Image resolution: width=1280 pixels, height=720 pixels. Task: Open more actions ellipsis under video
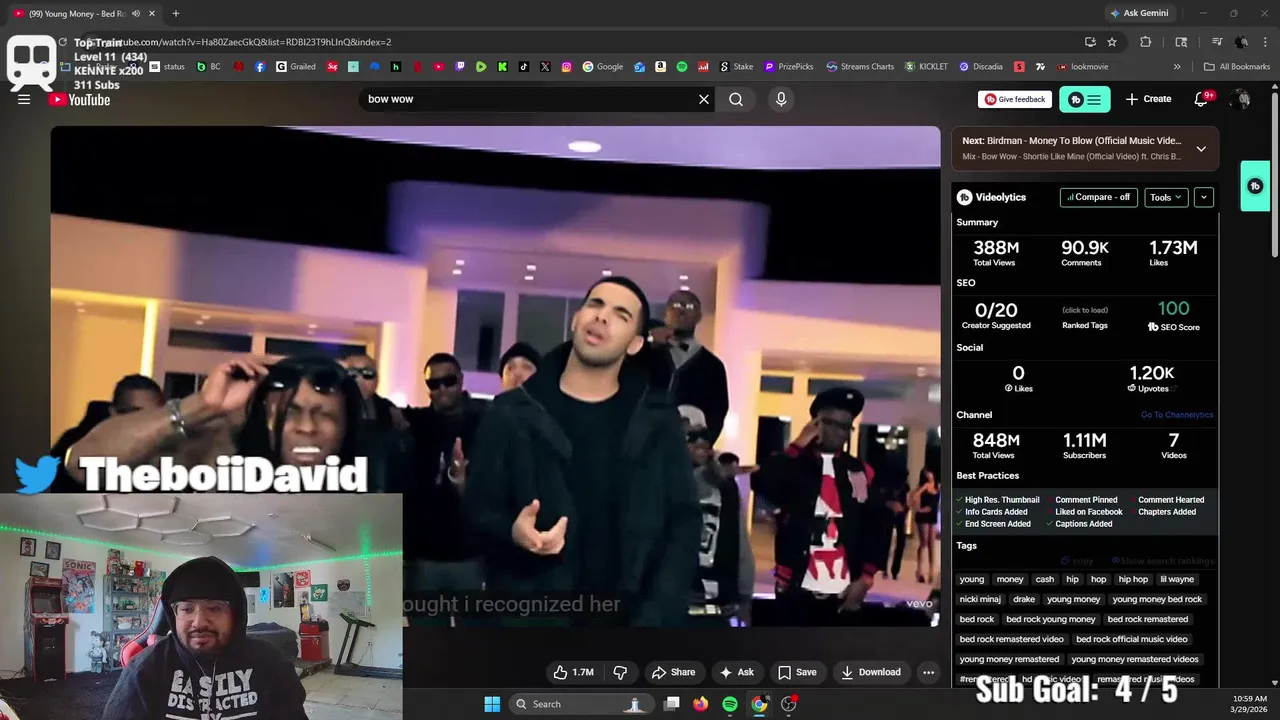(928, 672)
